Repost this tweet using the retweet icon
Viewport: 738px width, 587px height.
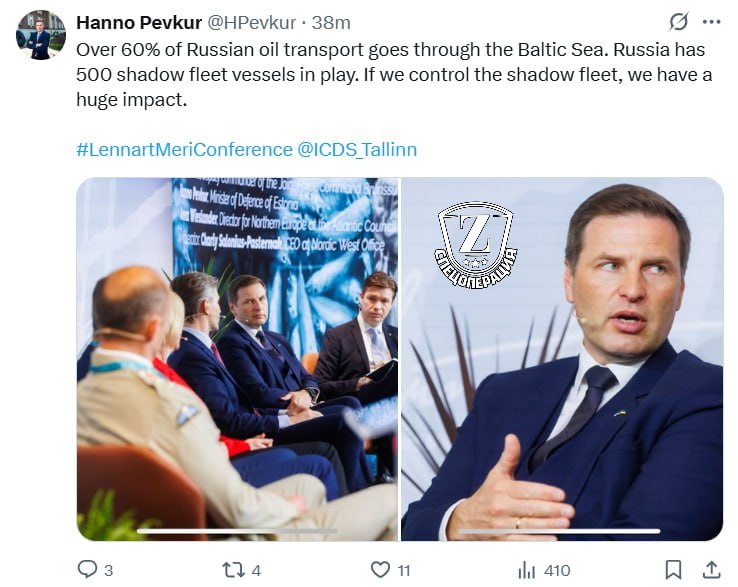(232, 570)
